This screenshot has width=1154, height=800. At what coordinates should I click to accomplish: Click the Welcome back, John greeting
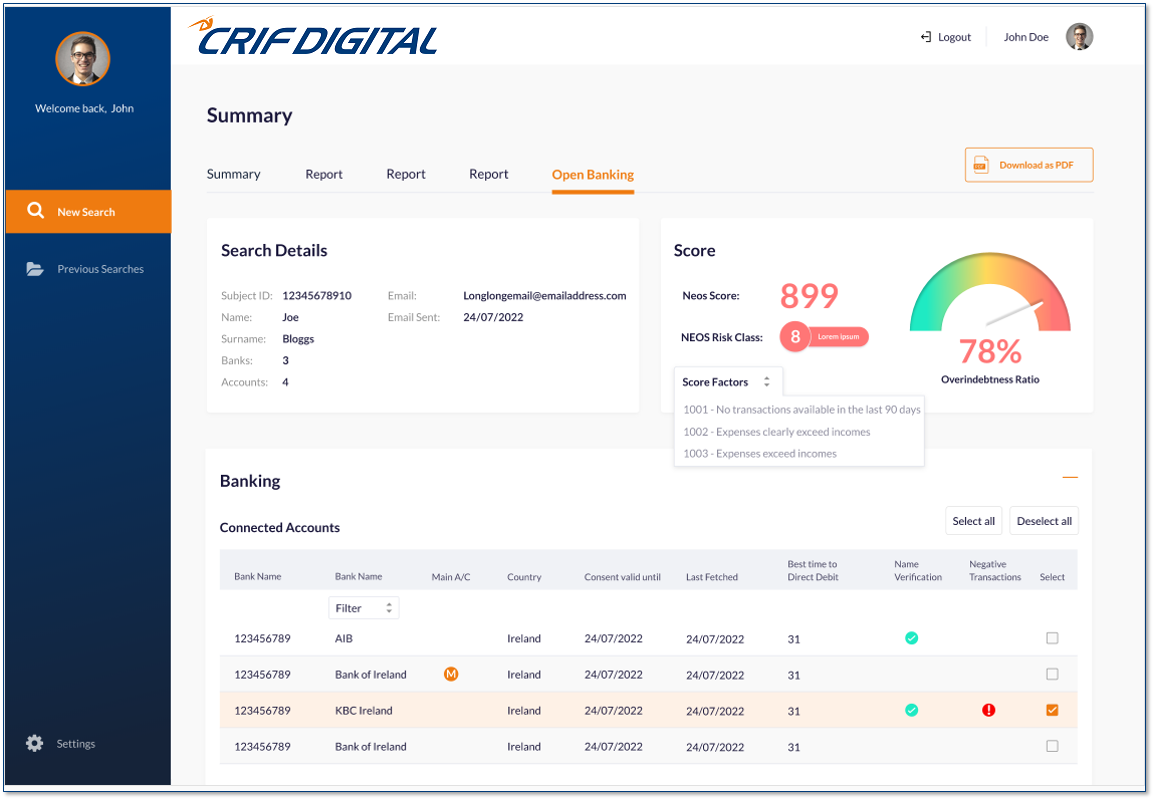pos(85,108)
